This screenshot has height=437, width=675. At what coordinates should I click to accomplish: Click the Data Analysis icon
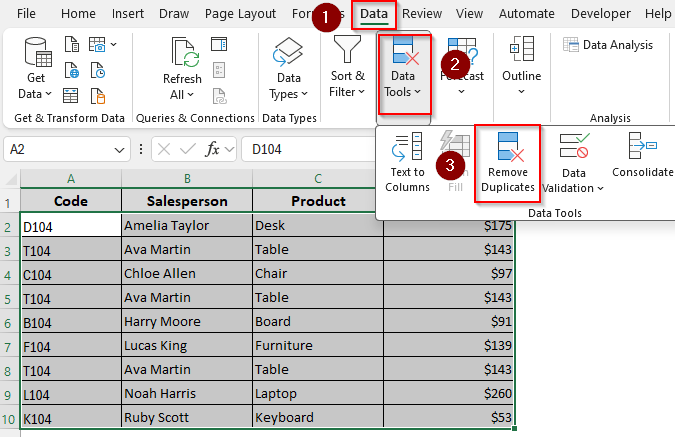pyautogui.click(x=571, y=44)
